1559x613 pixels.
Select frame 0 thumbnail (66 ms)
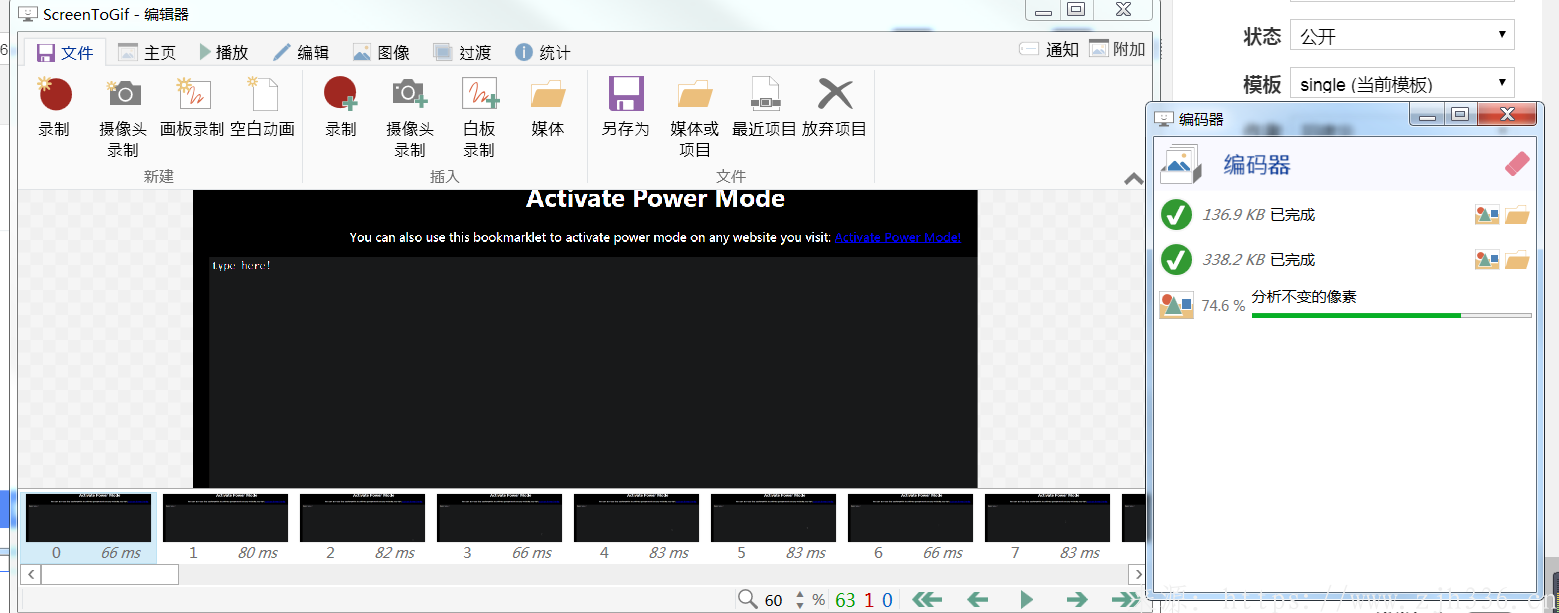click(88, 527)
